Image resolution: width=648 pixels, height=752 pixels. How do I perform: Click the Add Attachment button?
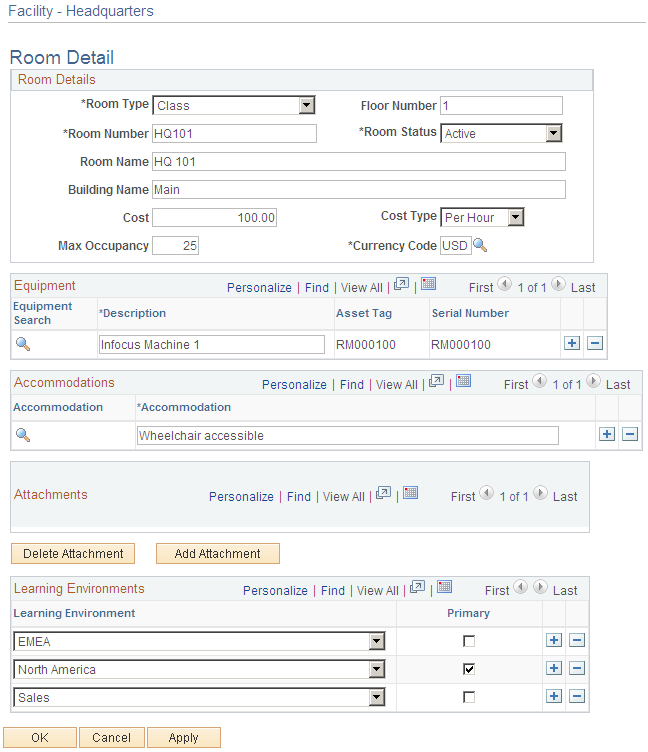(x=218, y=553)
